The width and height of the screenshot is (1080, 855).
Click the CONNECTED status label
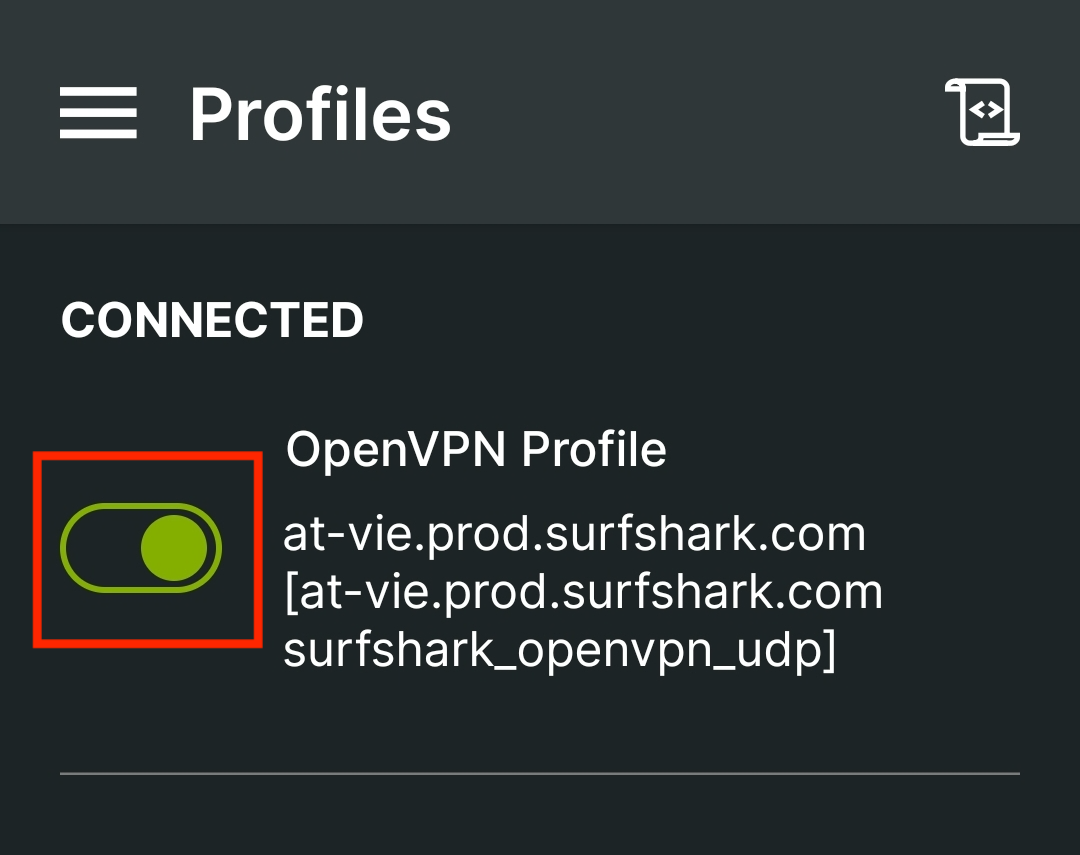click(212, 320)
